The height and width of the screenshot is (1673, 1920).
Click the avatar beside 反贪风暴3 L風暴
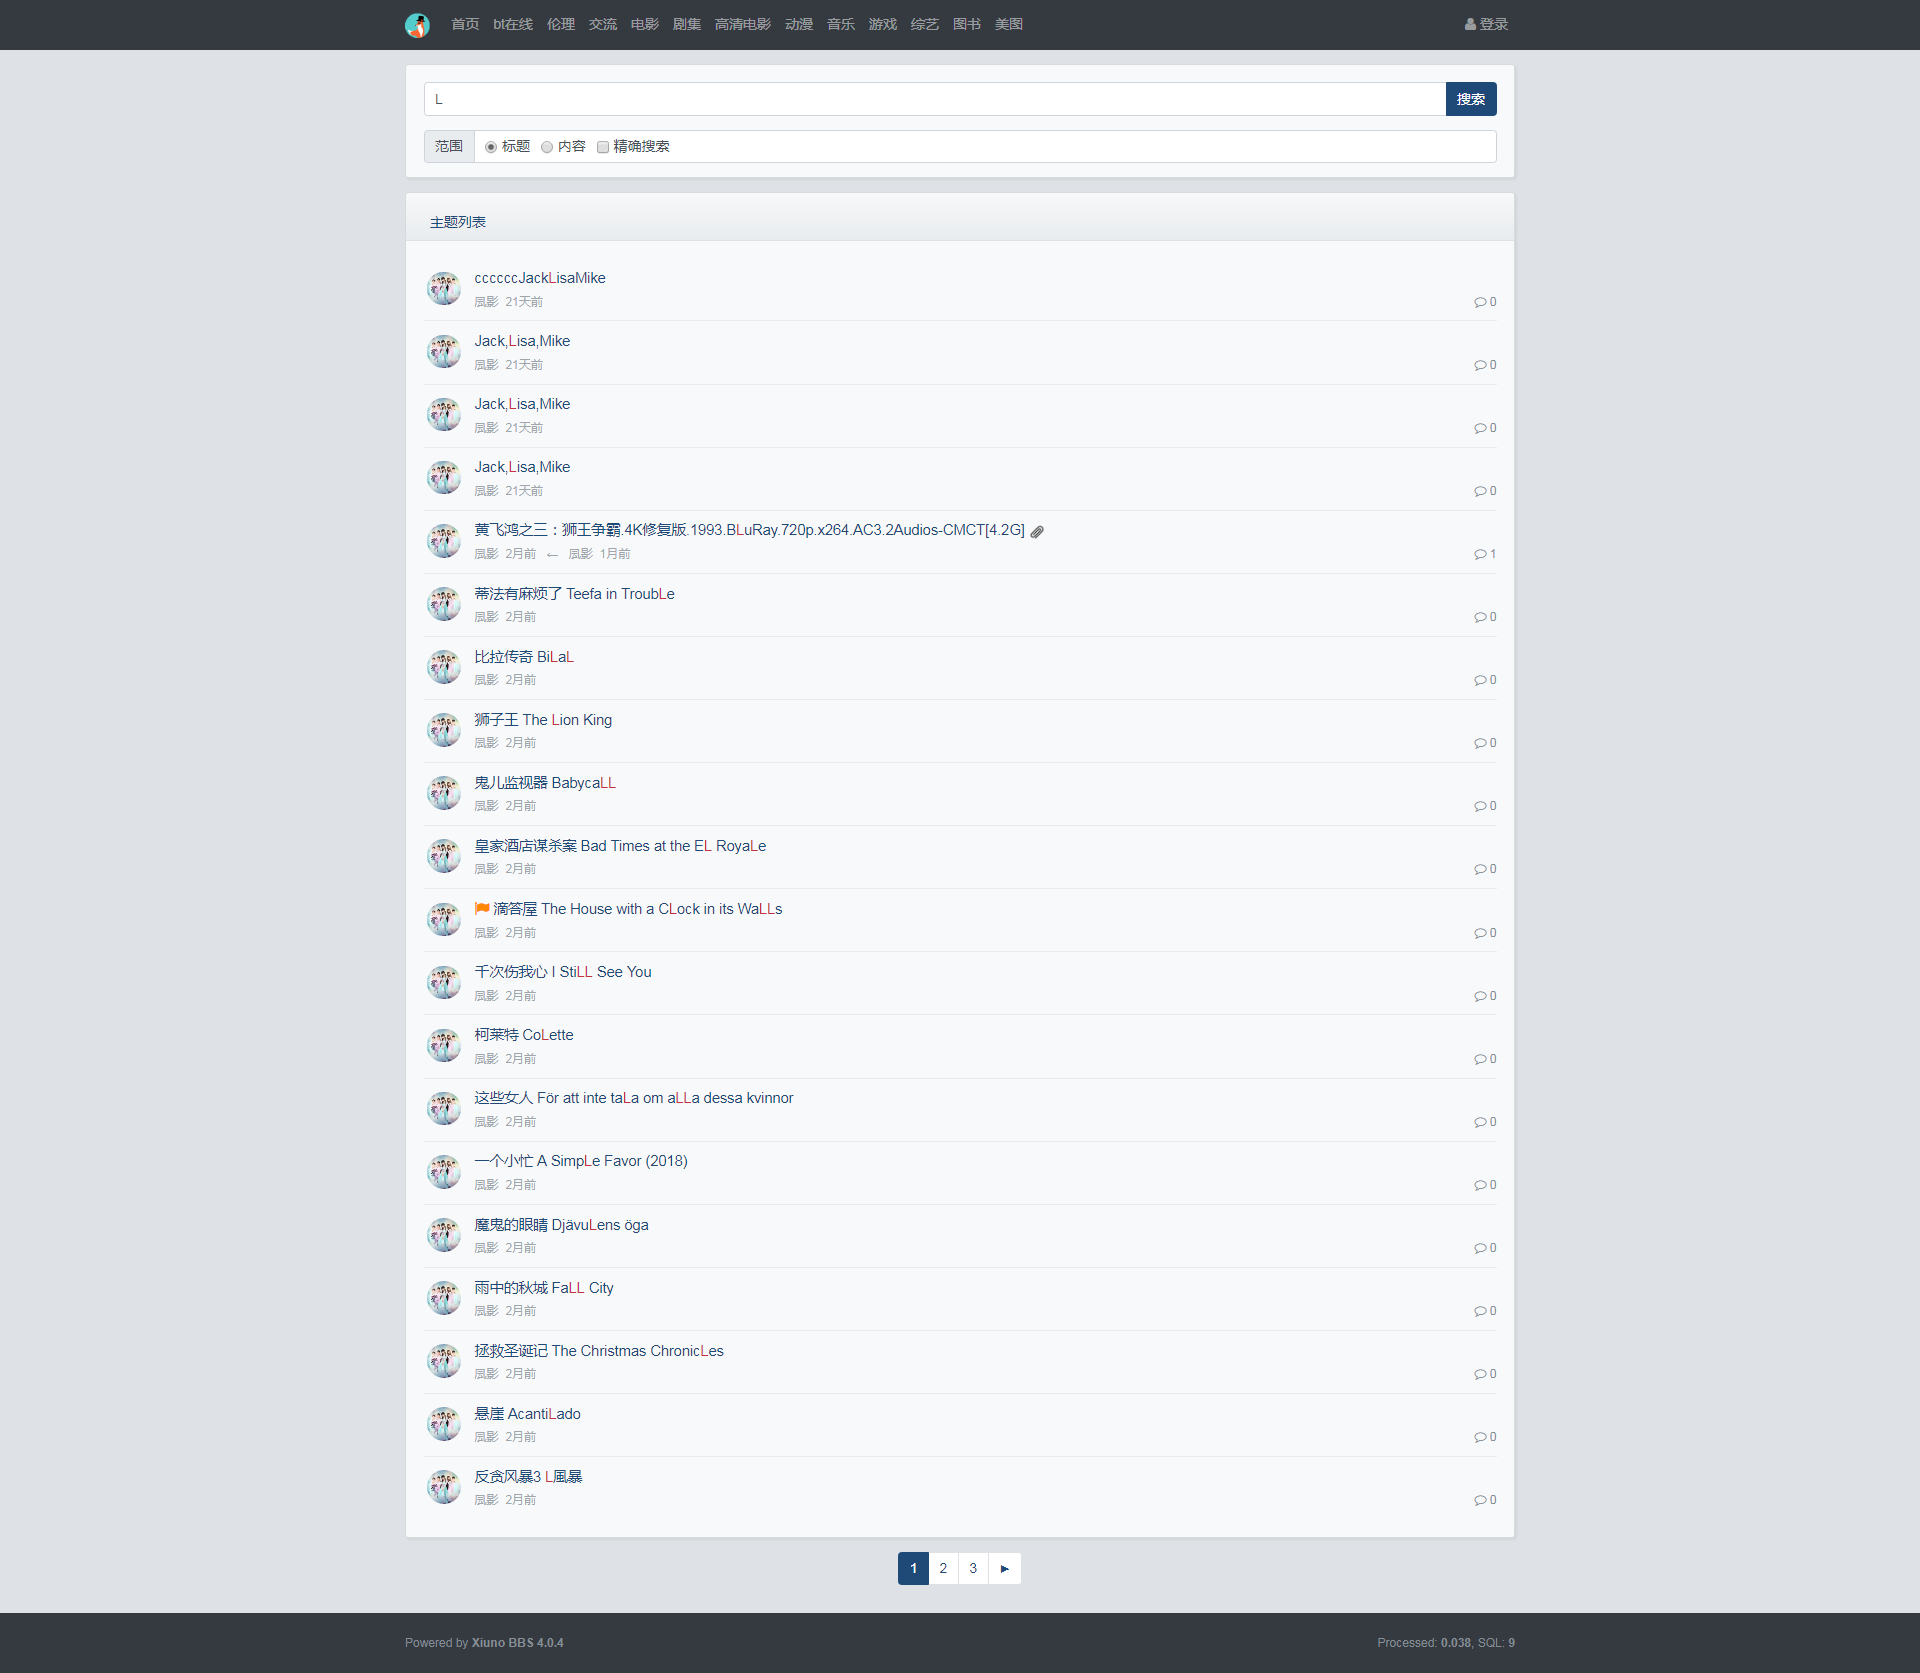444,1487
